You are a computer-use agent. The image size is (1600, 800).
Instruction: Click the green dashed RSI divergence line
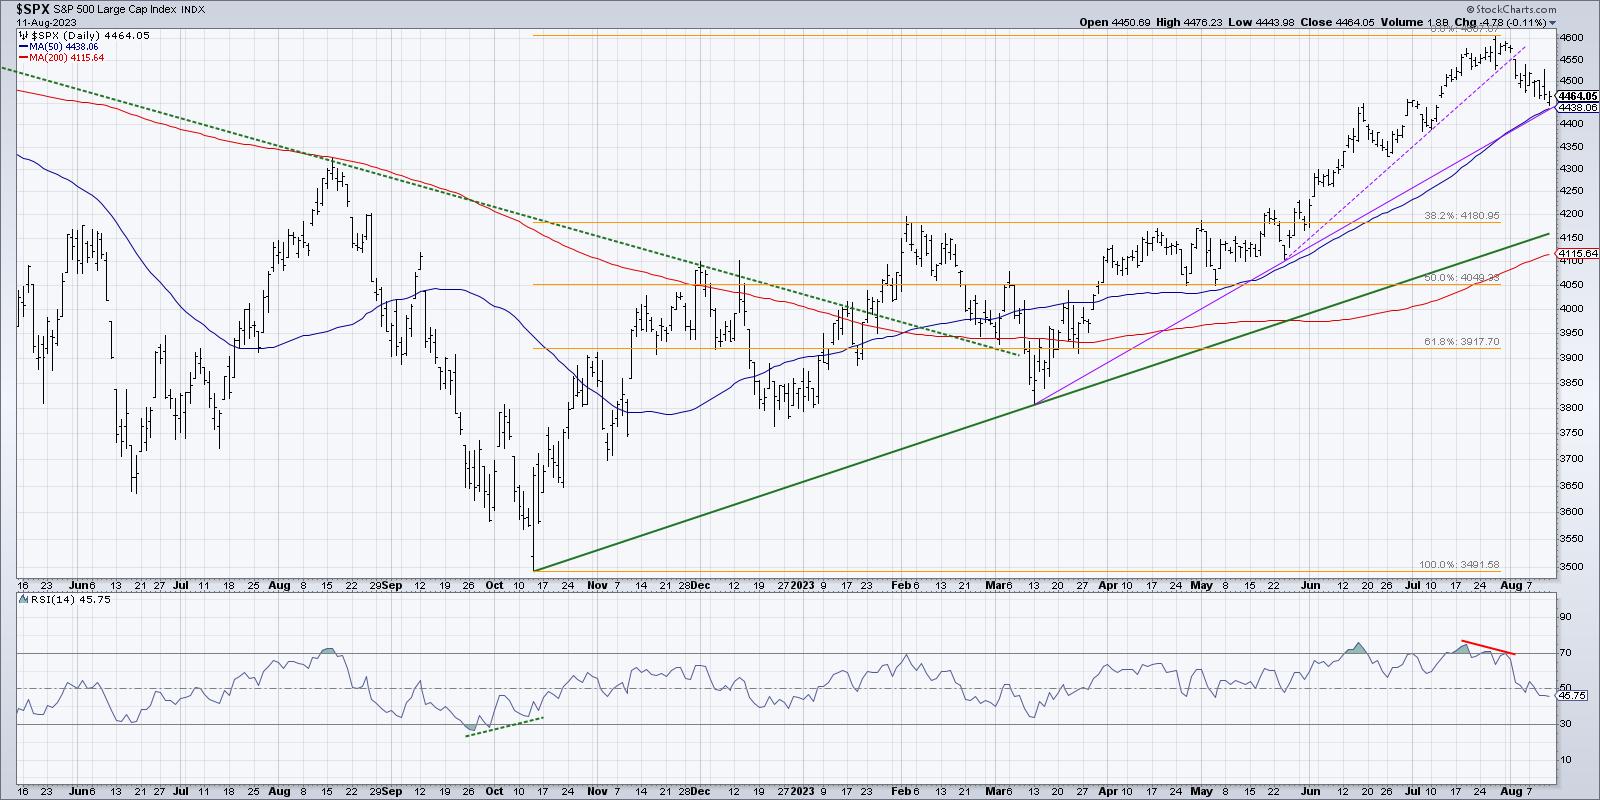tap(504, 727)
